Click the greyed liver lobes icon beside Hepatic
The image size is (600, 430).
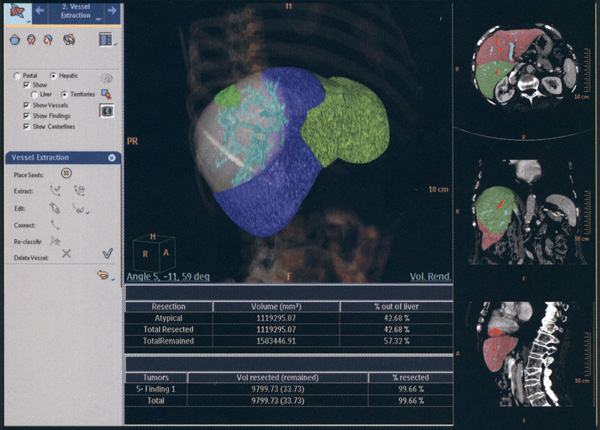pos(106,78)
